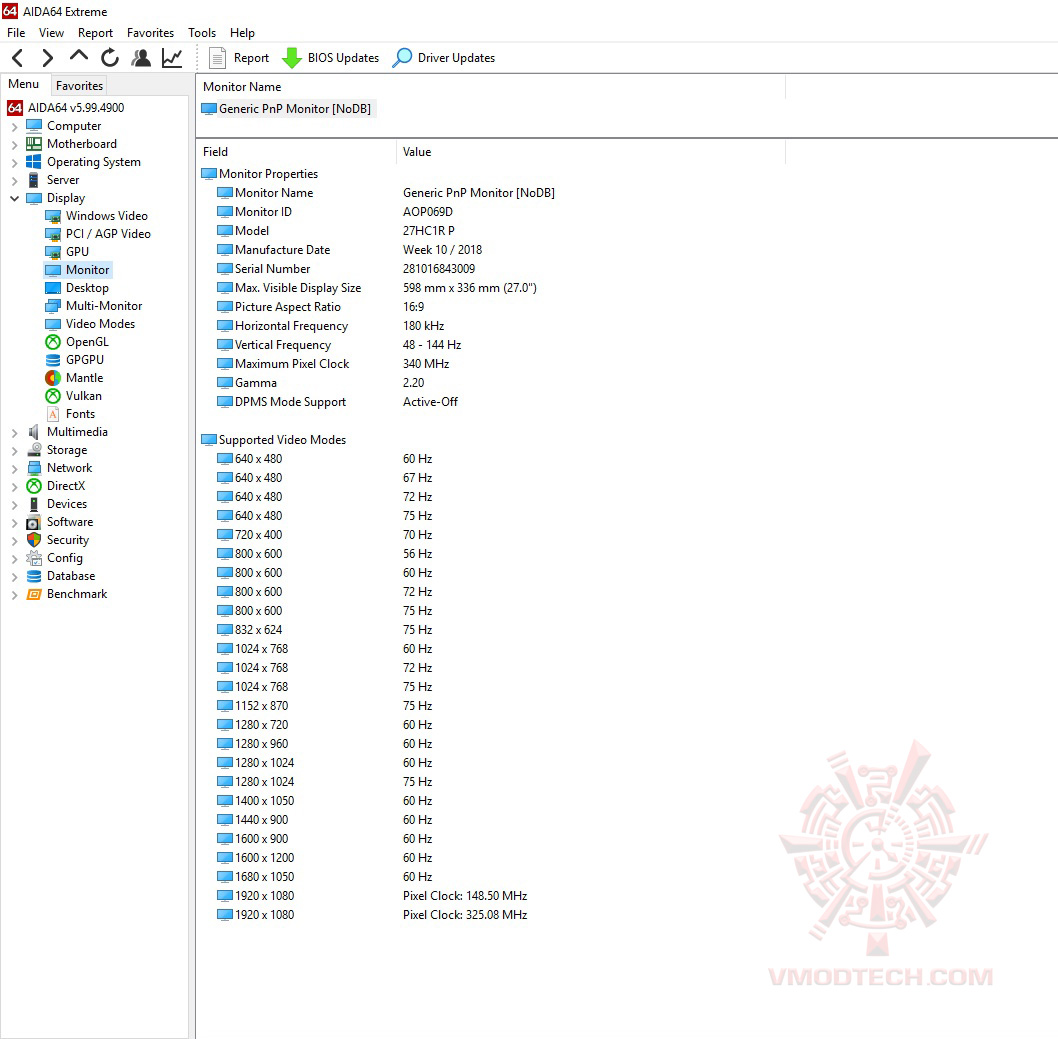Viewport: 1058px width, 1039px height.
Task: Collapse the Display tree node
Action: pyautogui.click(x=14, y=198)
